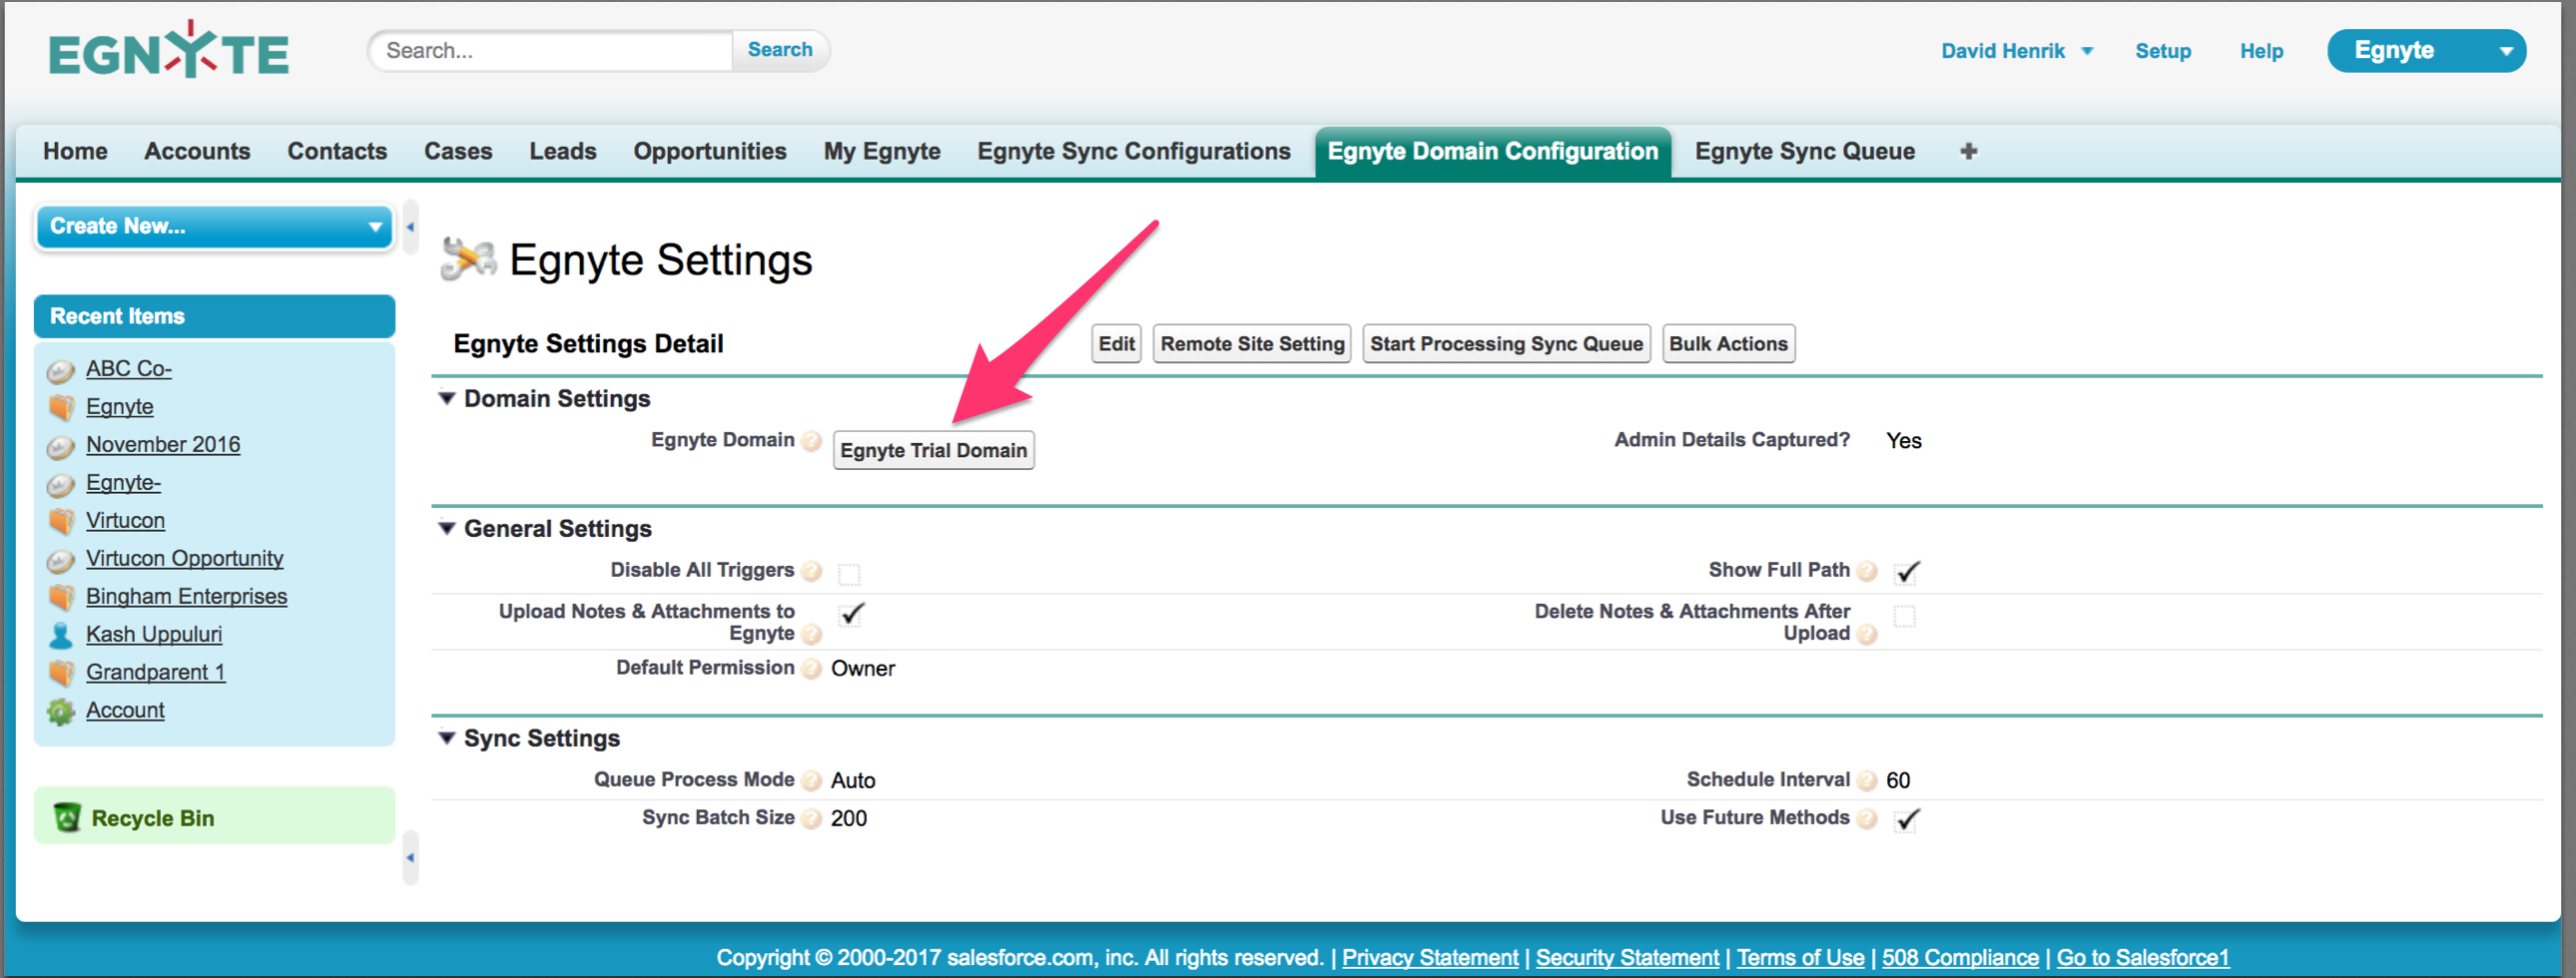Click Start Processing Sync Queue button
The width and height of the screenshot is (2576, 978).
pyautogui.click(x=1506, y=344)
